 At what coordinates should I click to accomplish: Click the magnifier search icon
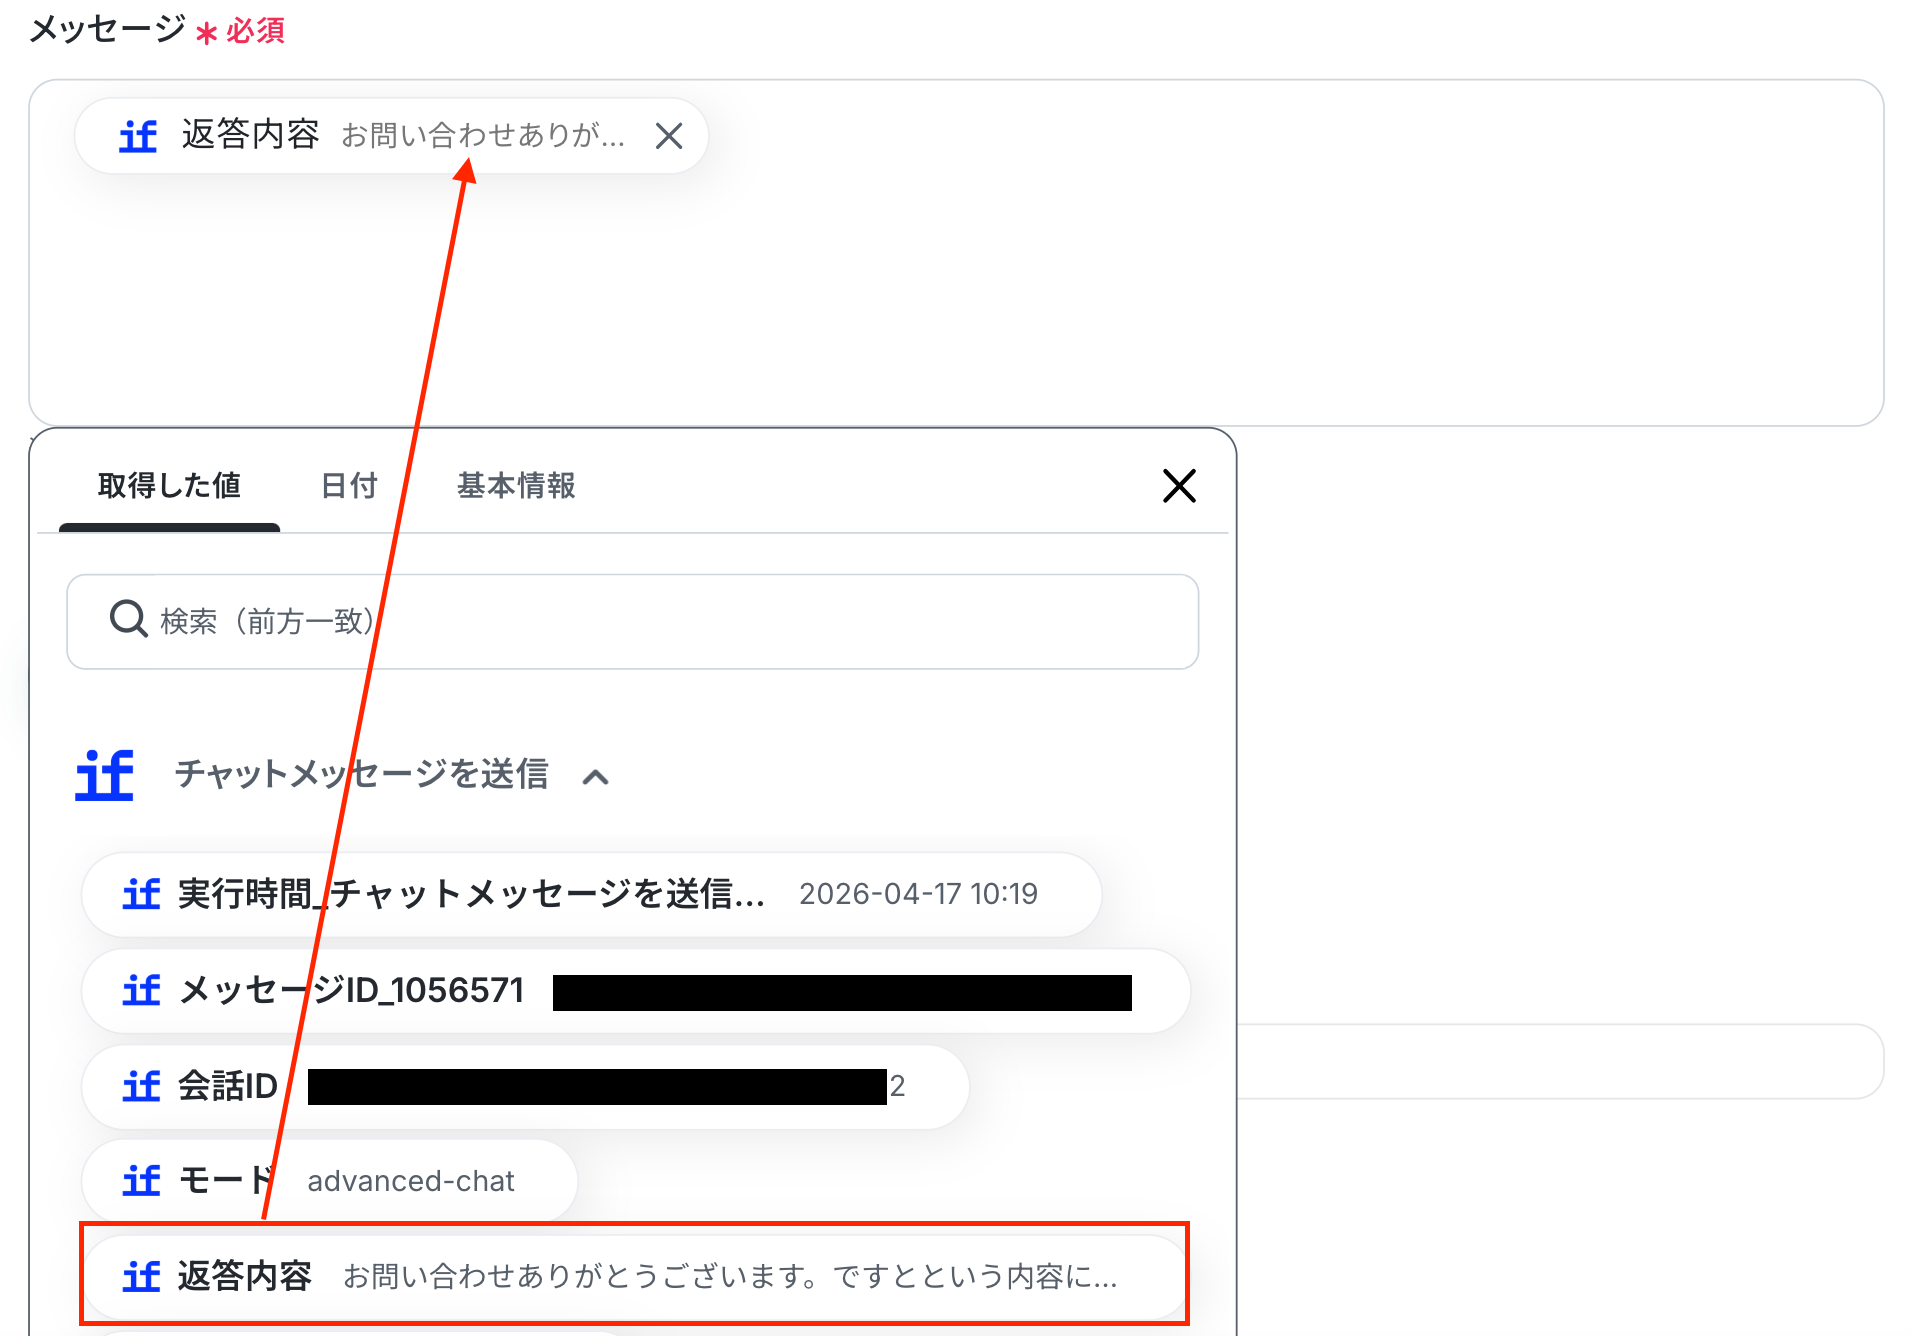point(128,620)
